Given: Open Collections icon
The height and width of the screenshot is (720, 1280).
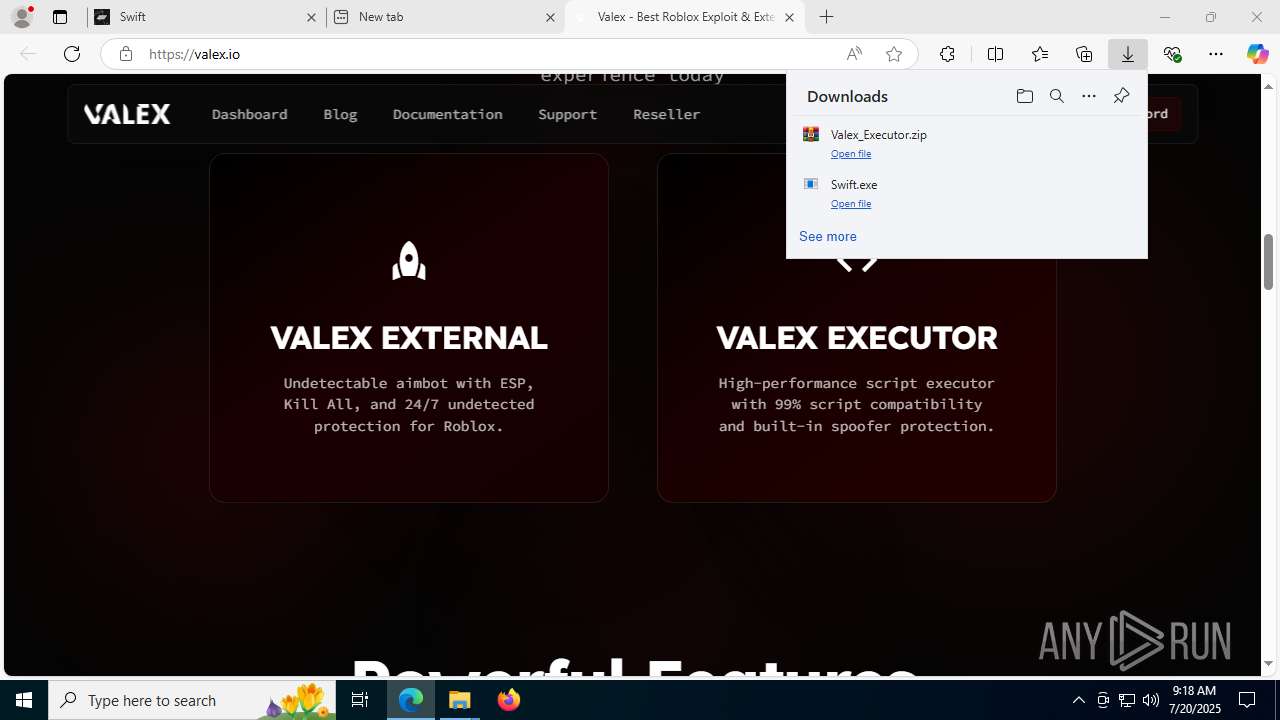Looking at the screenshot, I should [x=1084, y=54].
